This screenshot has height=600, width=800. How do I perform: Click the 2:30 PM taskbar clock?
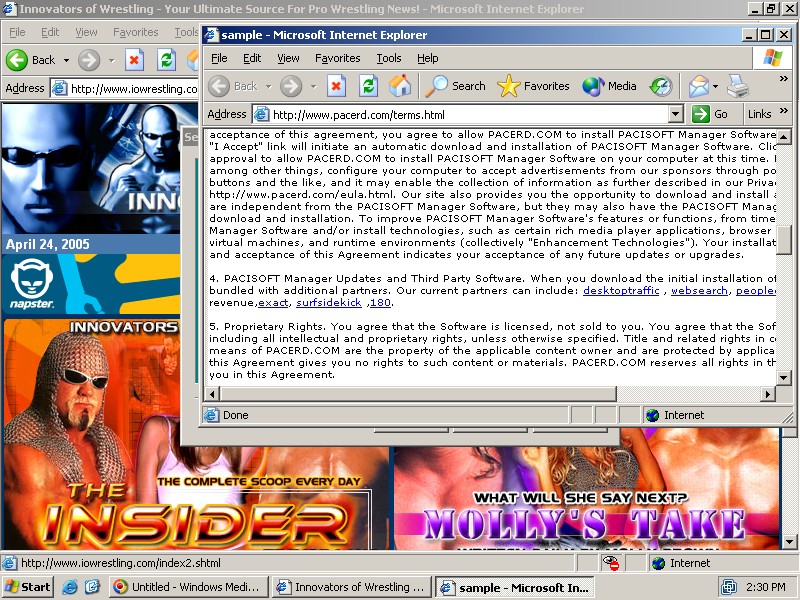pyautogui.click(x=766, y=587)
